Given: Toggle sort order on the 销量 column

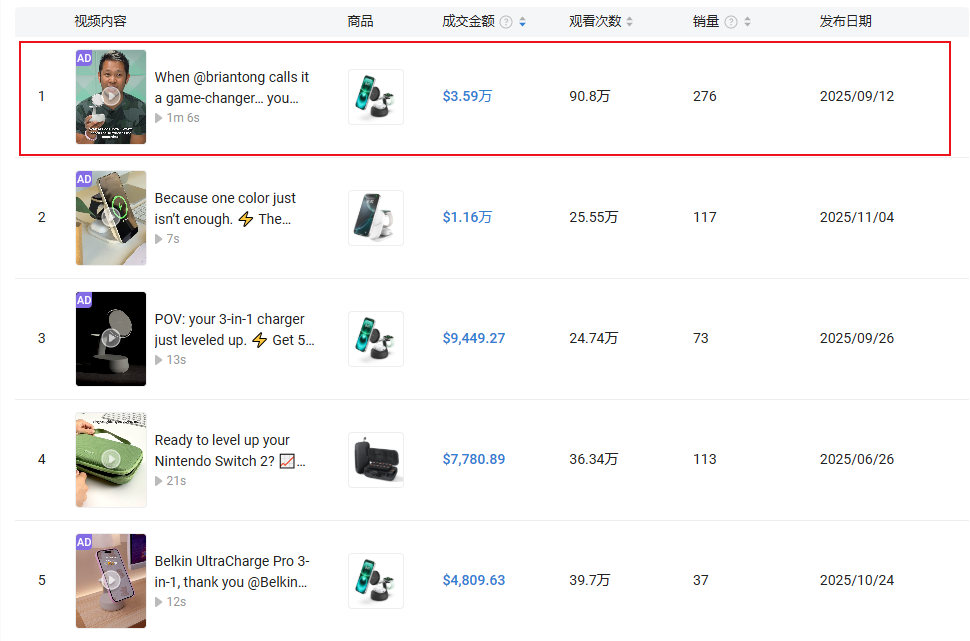Looking at the screenshot, I should pos(749,21).
